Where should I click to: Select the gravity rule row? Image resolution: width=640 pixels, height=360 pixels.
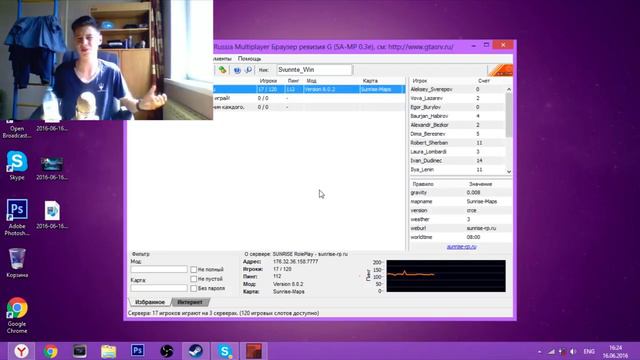pos(461,193)
